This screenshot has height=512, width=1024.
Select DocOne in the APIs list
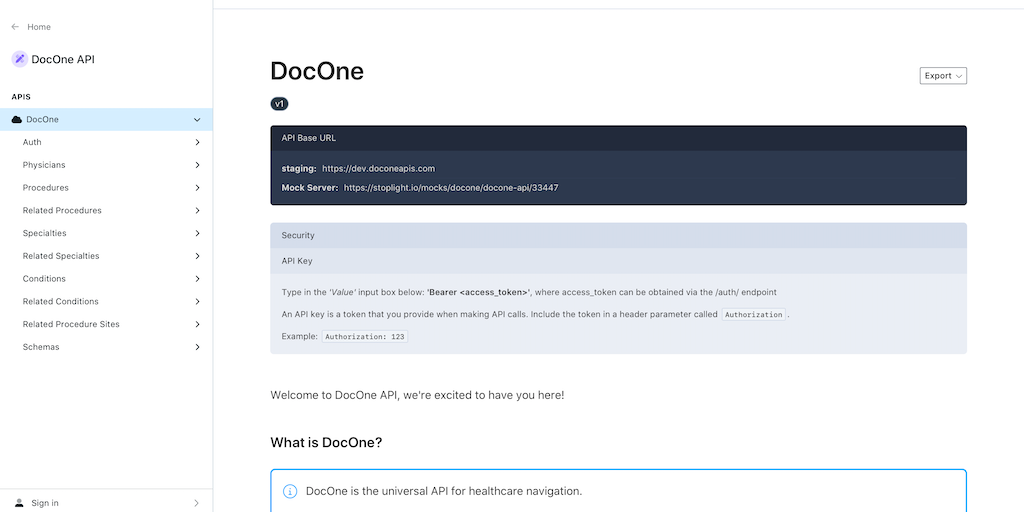coord(106,120)
